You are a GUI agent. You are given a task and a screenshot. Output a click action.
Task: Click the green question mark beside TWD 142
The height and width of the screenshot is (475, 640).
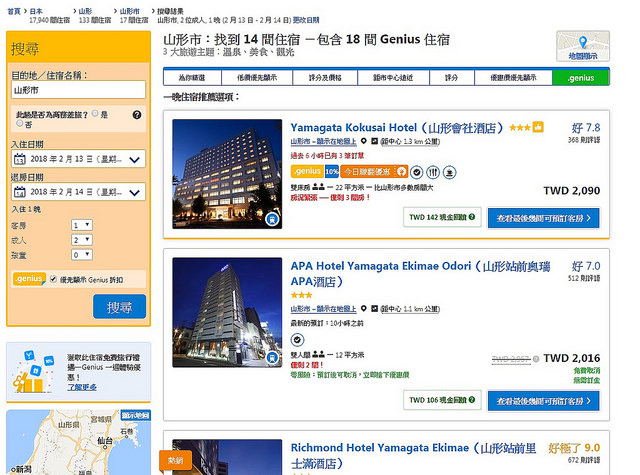tap(472, 217)
